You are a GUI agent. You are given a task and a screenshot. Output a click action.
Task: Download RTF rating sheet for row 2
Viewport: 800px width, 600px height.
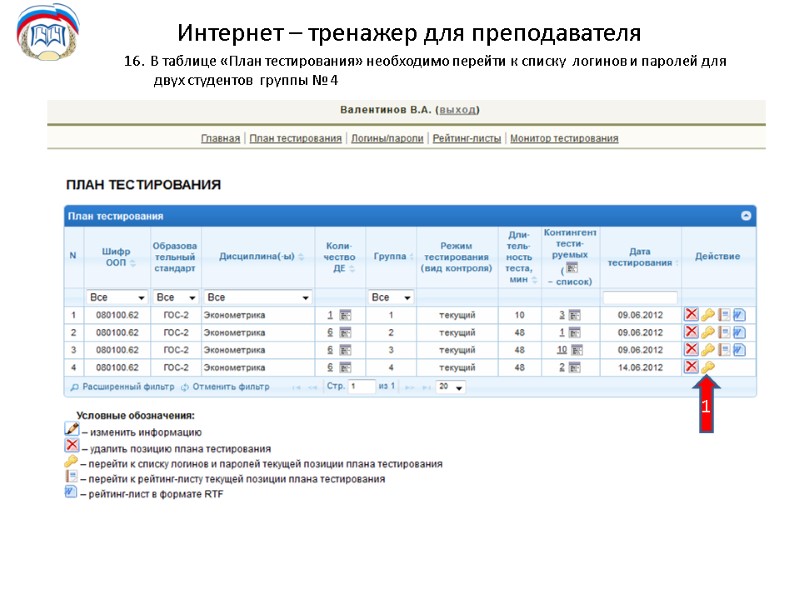tap(739, 333)
